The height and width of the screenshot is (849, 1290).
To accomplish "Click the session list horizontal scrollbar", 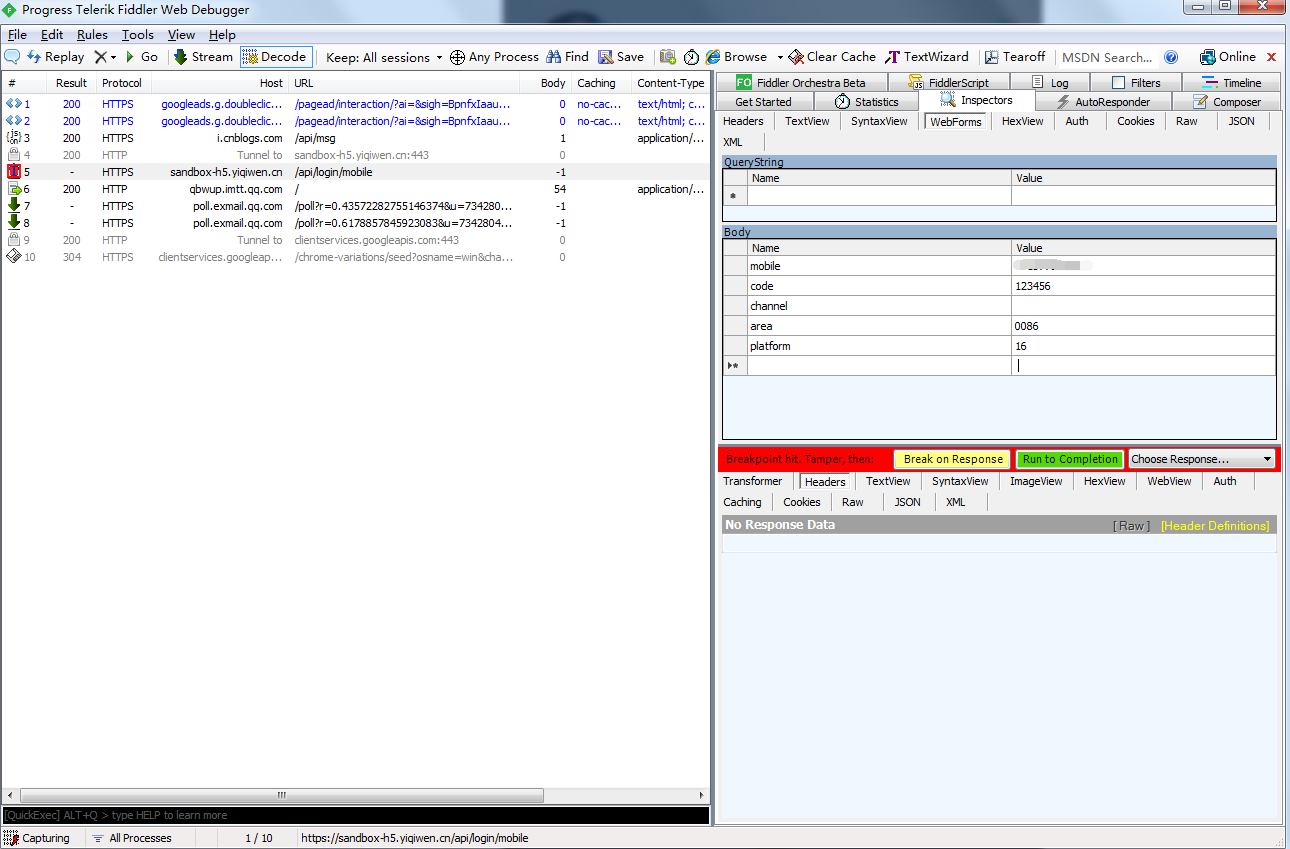I will click(282, 796).
